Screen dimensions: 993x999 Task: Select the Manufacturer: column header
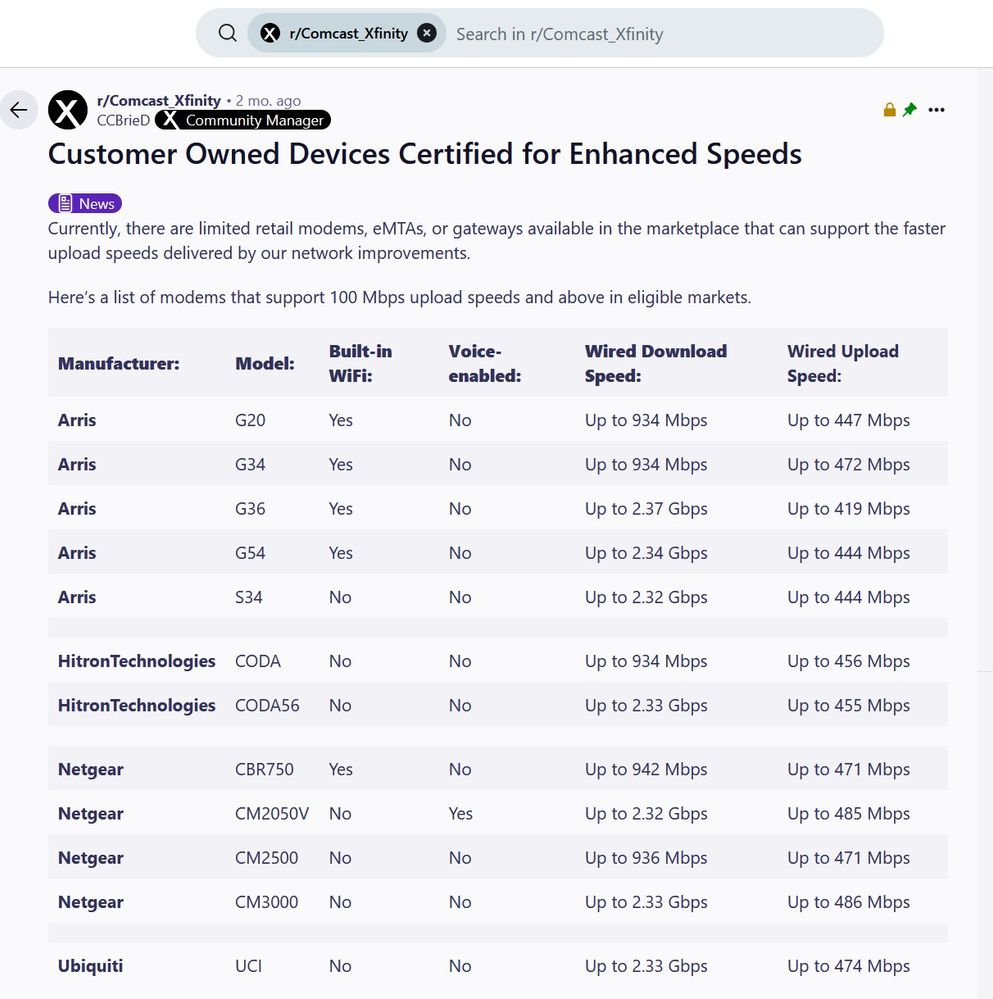click(x=118, y=364)
